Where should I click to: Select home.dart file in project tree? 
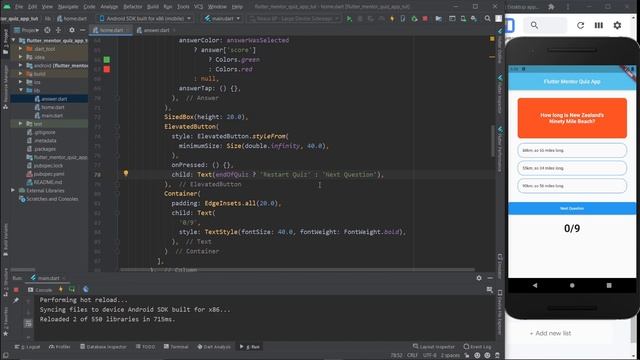[x=49, y=107]
